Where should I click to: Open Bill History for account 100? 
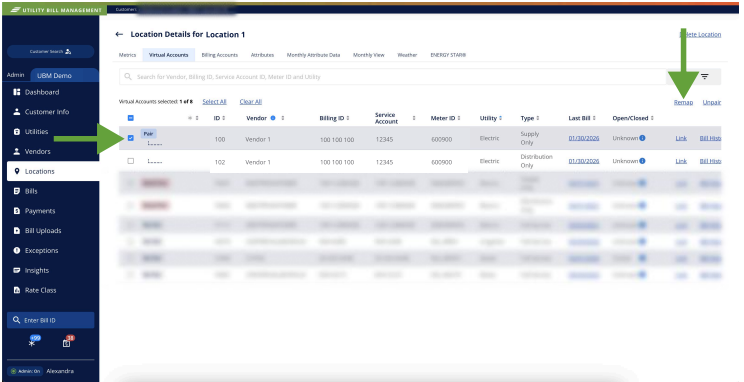coord(710,138)
